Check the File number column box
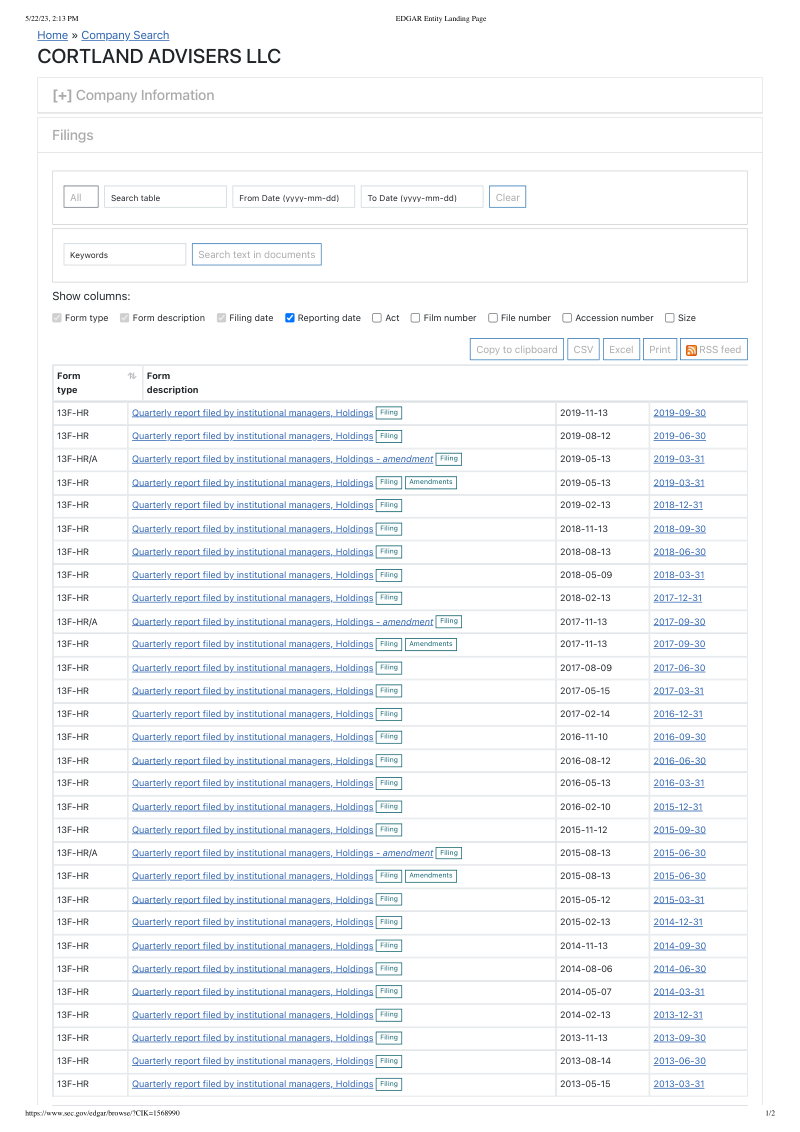Screen dimensions: 800x1132 pos(493,318)
